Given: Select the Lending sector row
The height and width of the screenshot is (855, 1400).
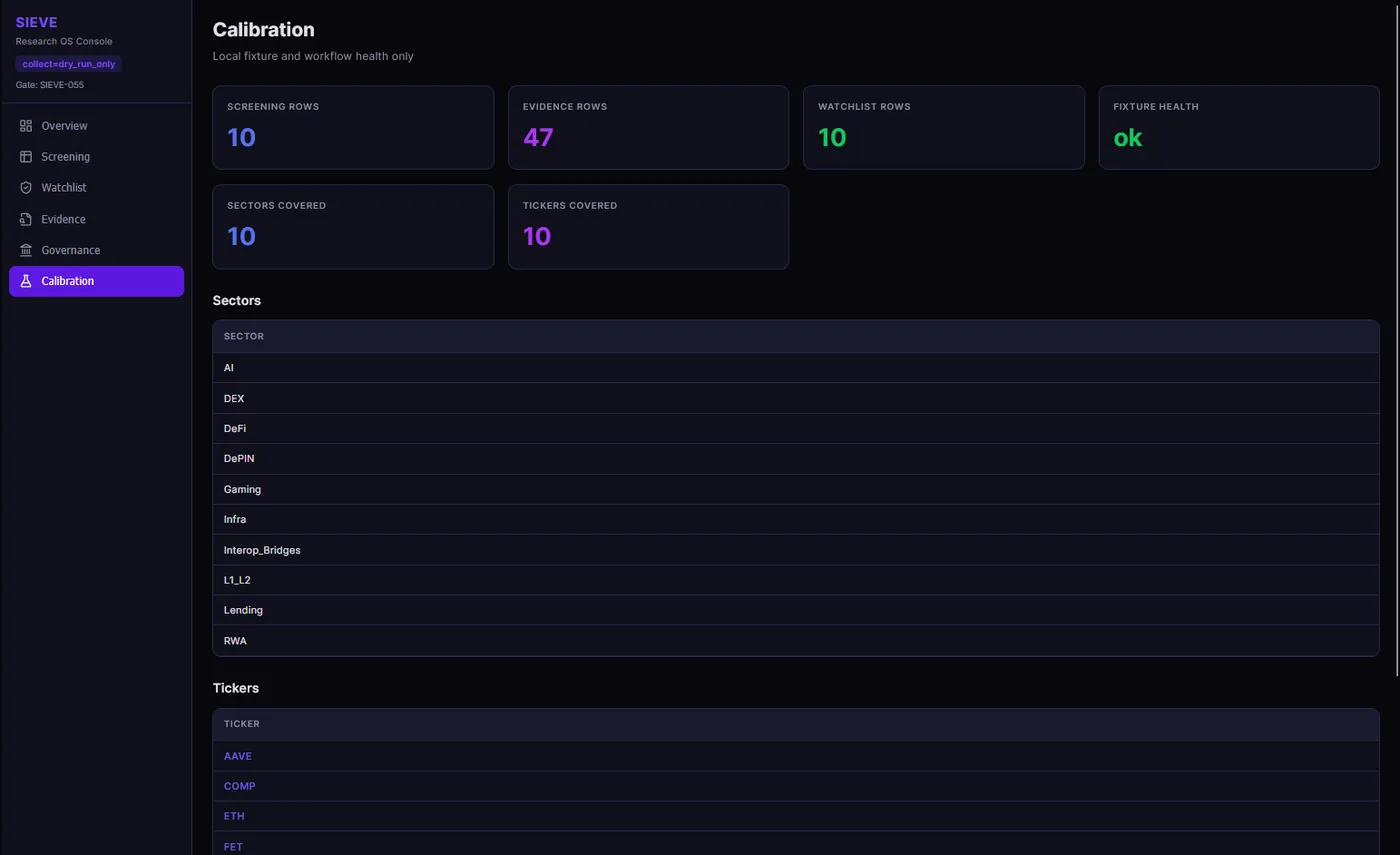Looking at the screenshot, I should pyautogui.click(x=796, y=610).
